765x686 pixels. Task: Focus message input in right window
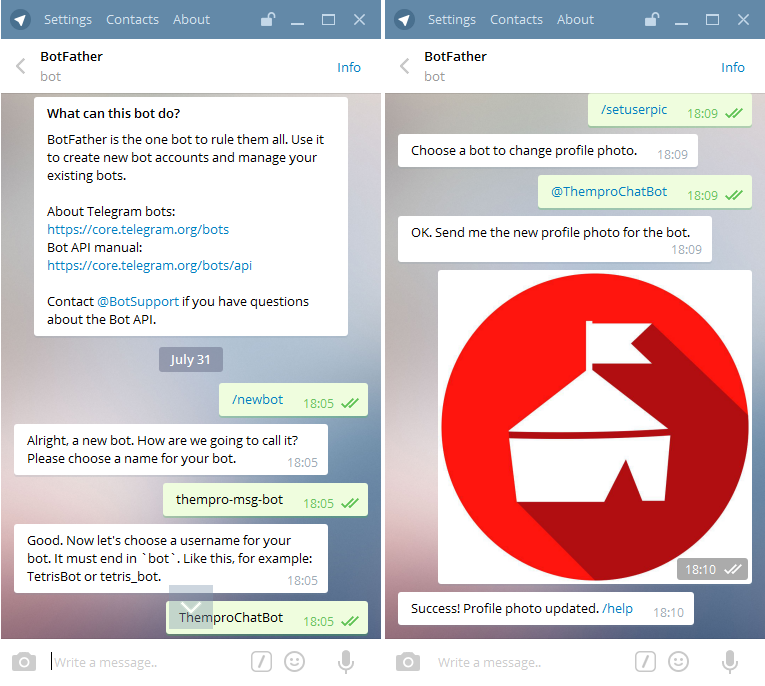[532, 663]
